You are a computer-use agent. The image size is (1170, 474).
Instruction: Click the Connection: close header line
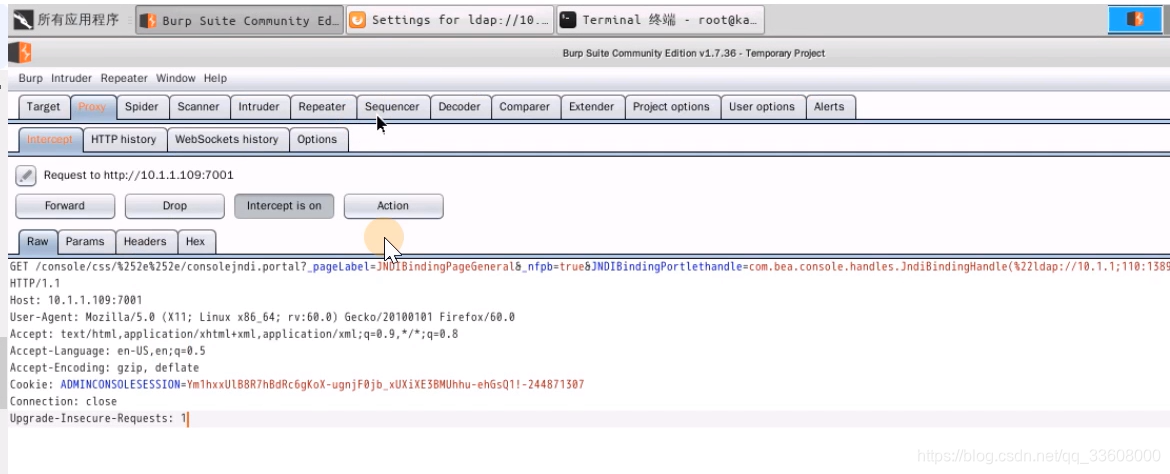pos(63,402)
